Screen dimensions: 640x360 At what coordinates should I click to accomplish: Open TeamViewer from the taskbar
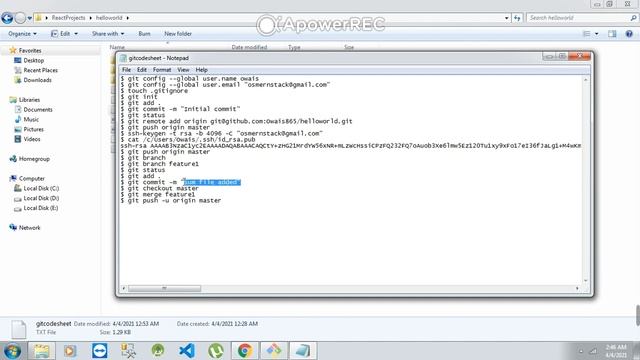[100, 351]
